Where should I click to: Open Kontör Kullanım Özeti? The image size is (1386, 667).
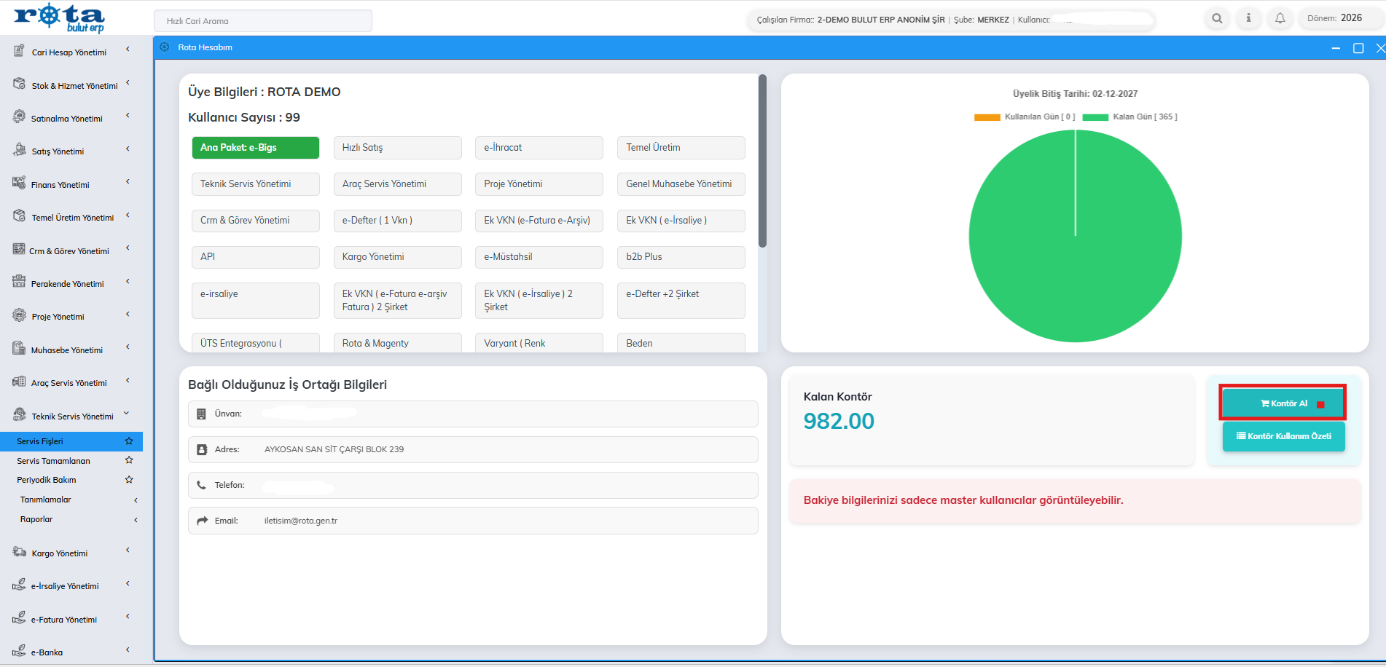coord(1283,436)
